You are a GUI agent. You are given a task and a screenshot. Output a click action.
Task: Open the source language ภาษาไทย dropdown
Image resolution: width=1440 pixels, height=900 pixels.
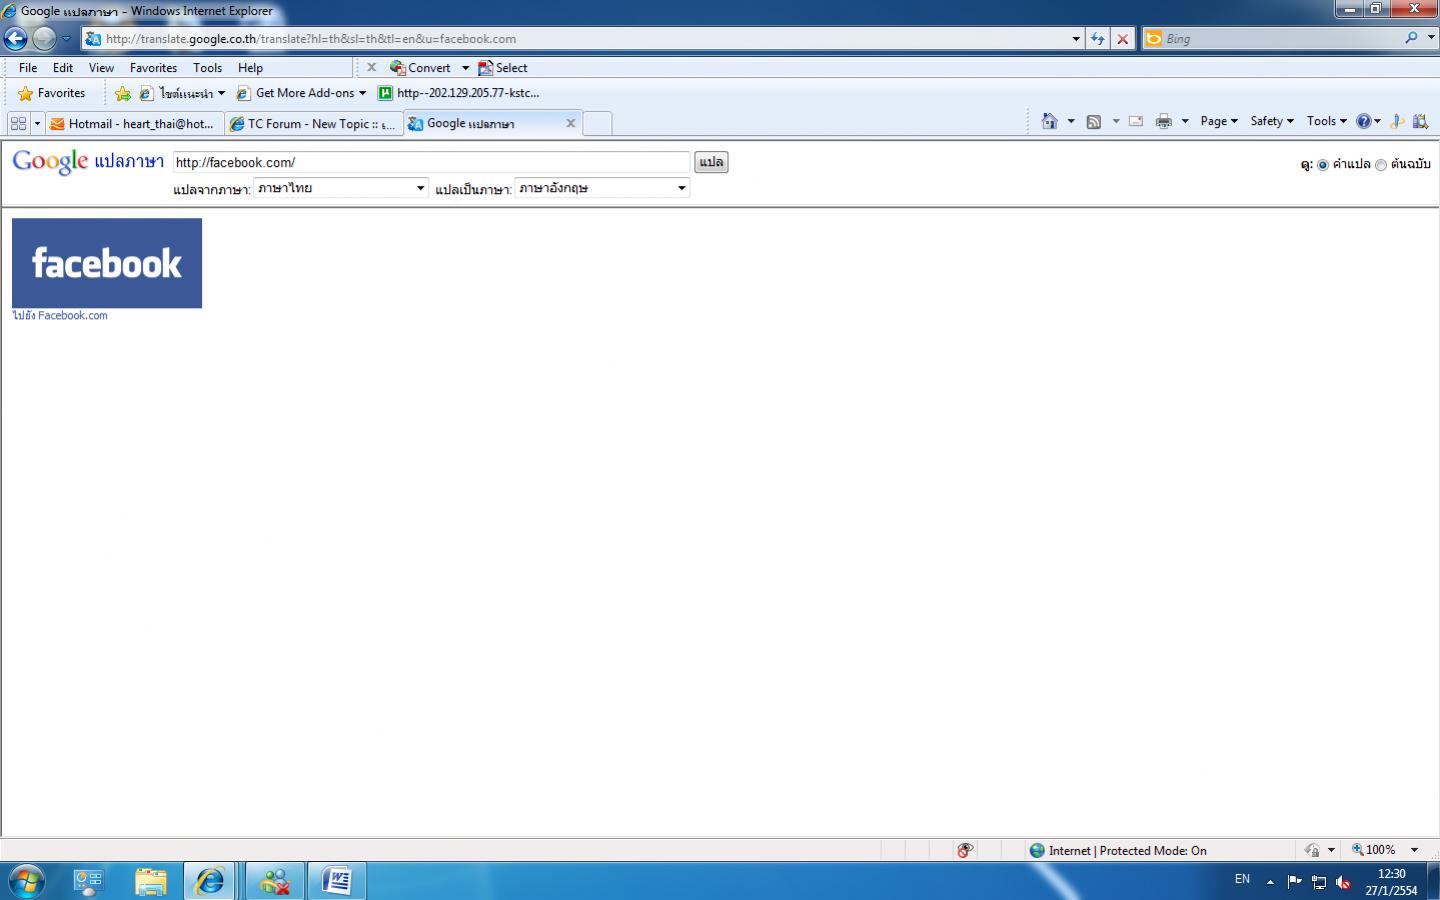click(x=341, y=188)
